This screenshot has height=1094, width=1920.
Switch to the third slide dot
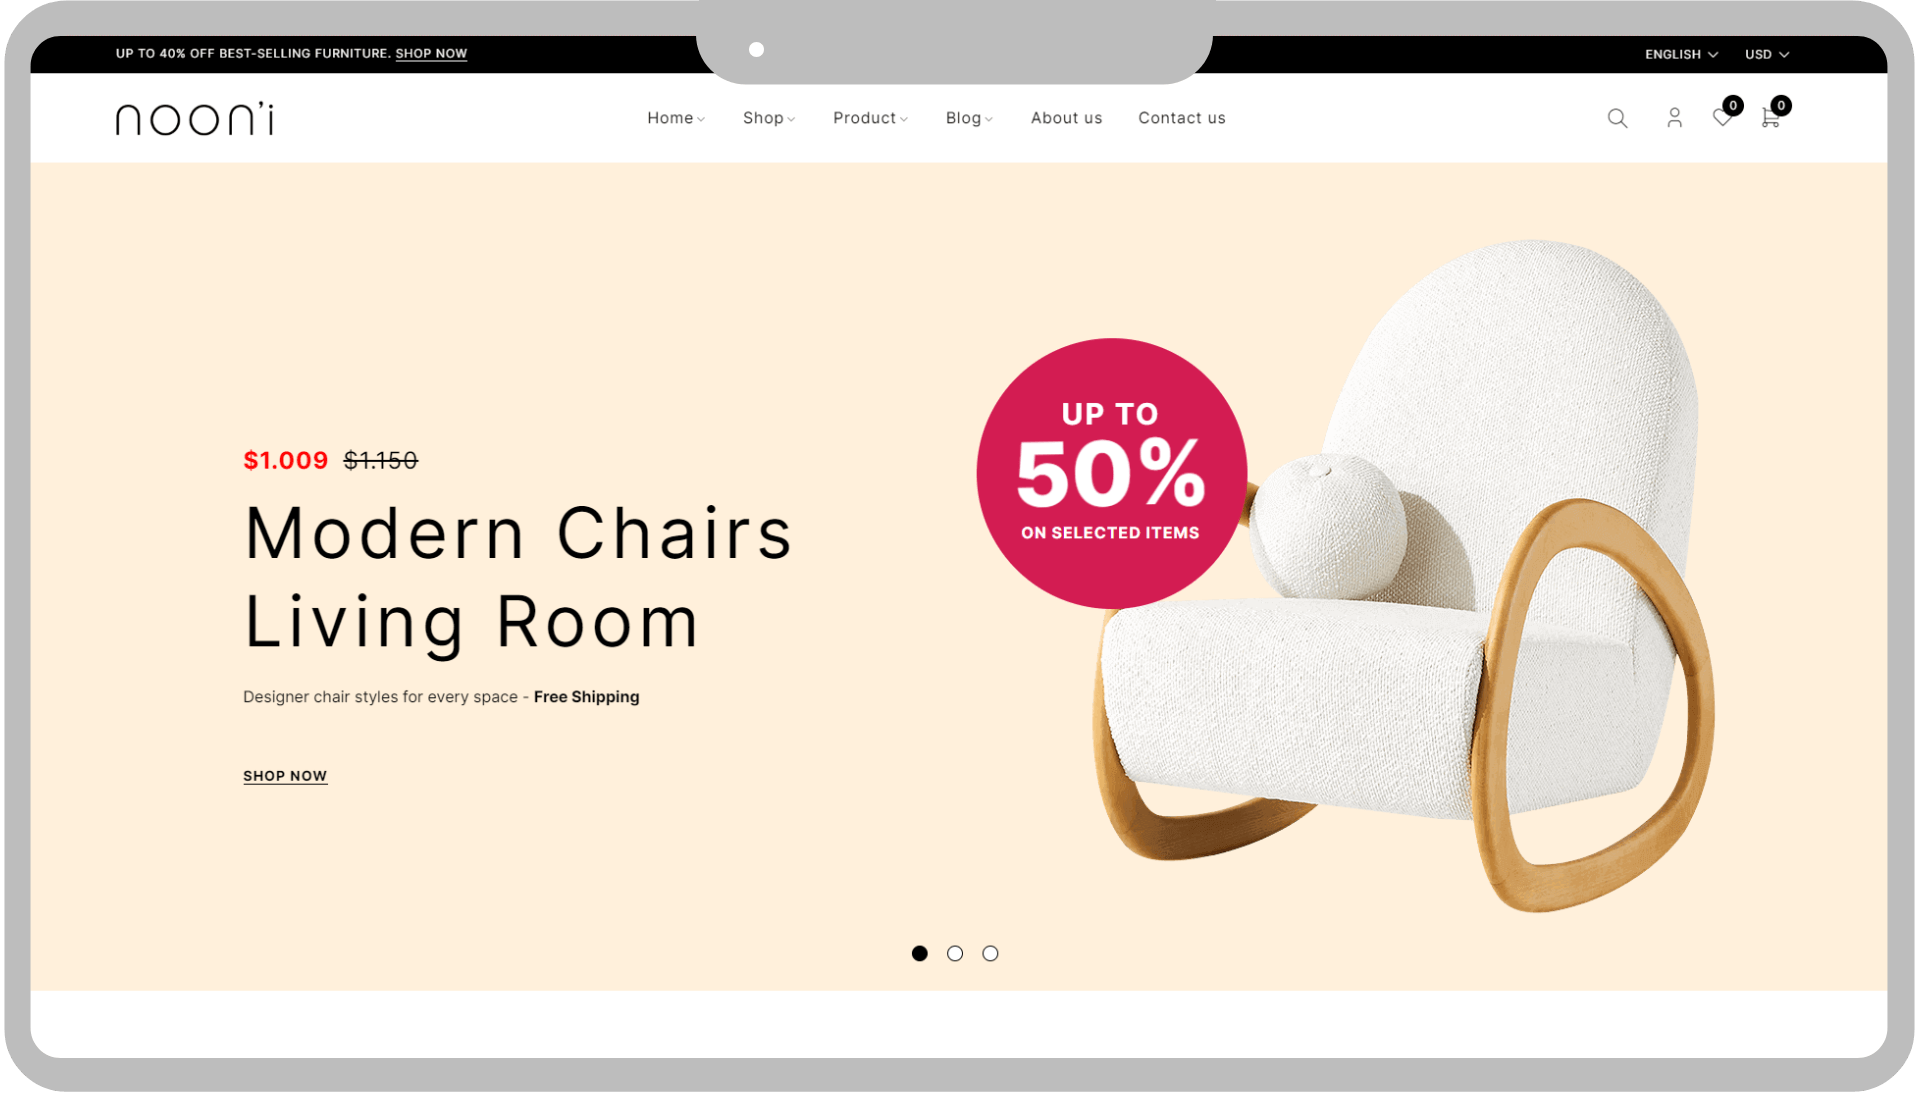pyautogui.click(x=990, y=953)
